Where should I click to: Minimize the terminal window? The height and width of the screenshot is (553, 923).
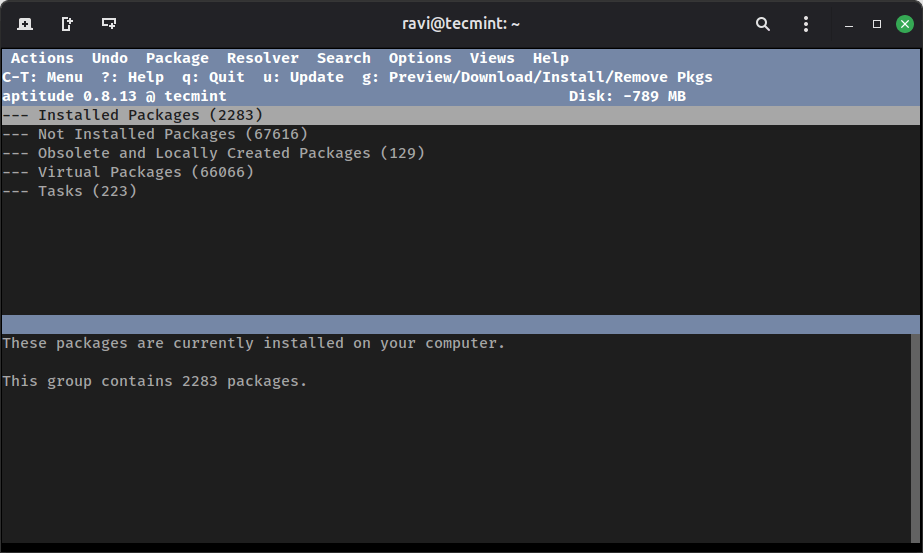pyautogui.click(x=849, y=24)
